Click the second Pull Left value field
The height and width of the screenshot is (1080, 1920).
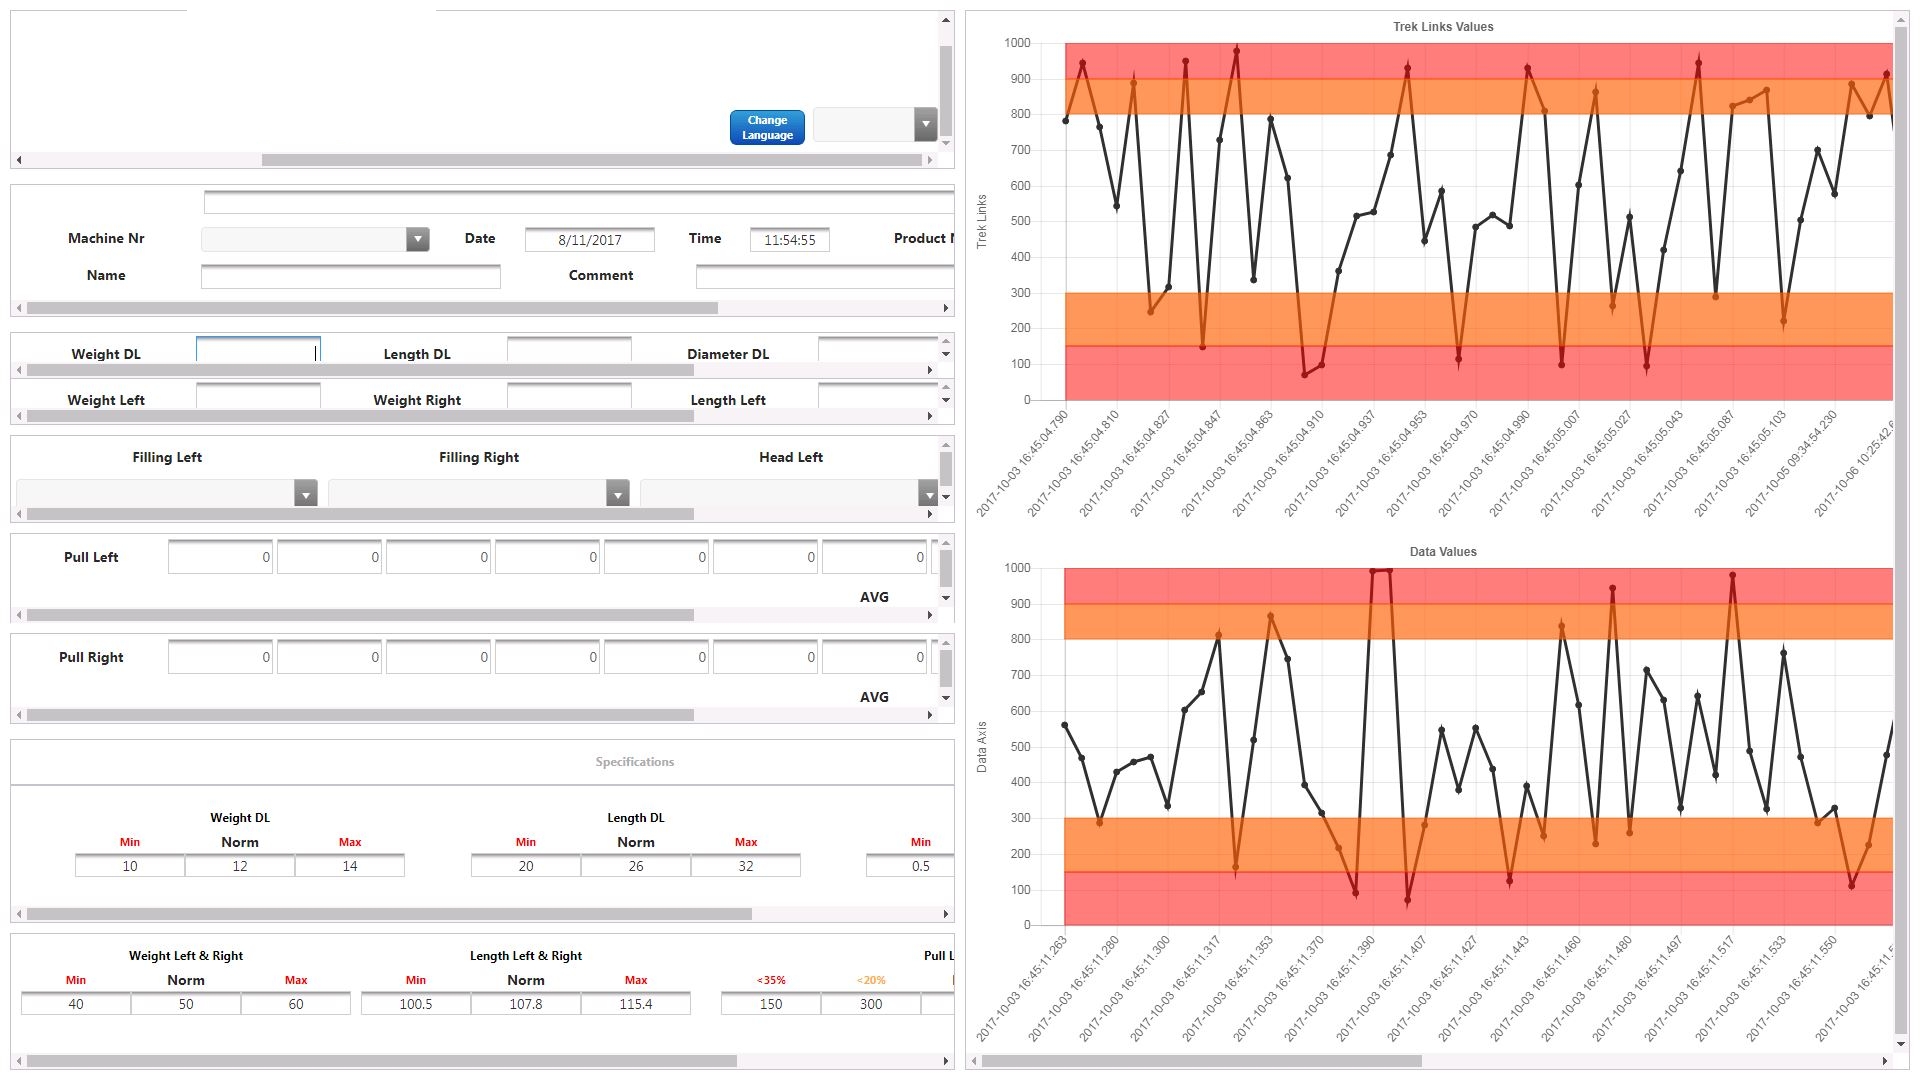(329, 557)
